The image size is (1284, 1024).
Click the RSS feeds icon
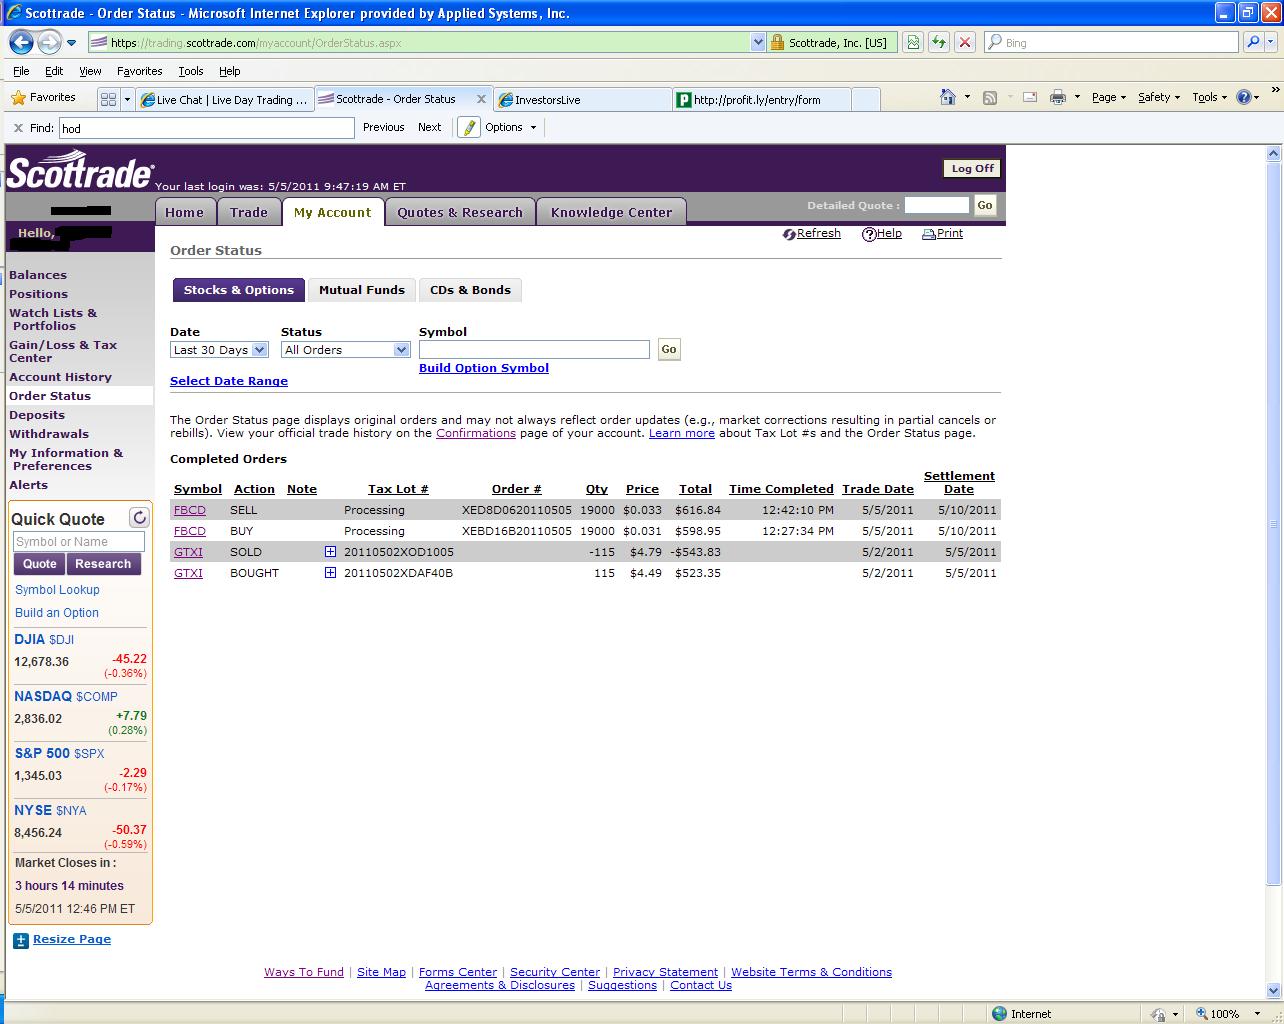(990, 97)
